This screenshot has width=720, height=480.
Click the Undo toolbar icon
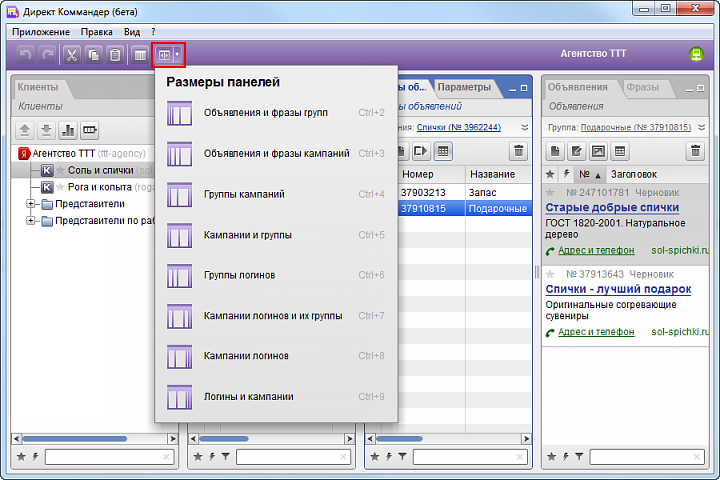click(x=26, y=55)
